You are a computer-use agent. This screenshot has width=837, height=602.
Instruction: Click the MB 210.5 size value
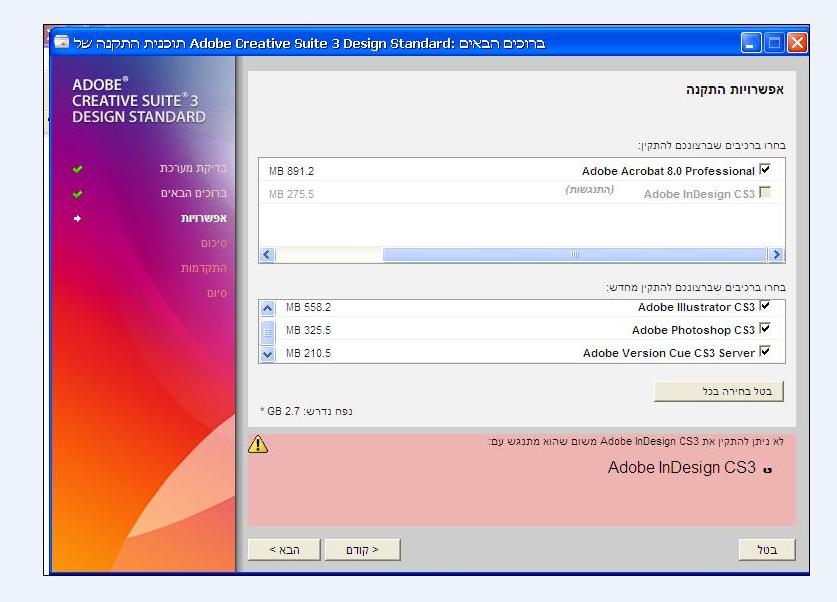coord(308,353)
